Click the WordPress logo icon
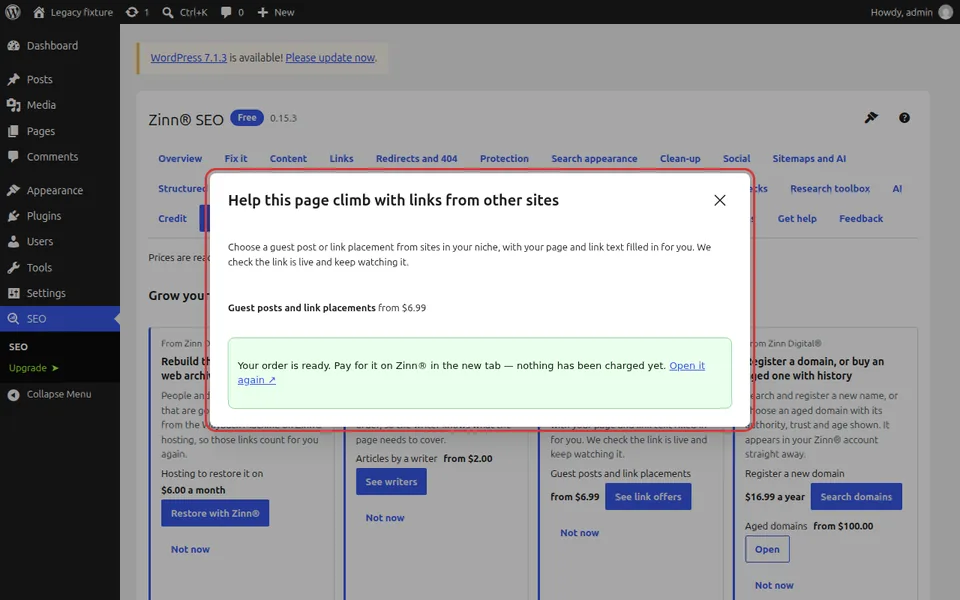960x600 pixels. click(x=13, y=12)
